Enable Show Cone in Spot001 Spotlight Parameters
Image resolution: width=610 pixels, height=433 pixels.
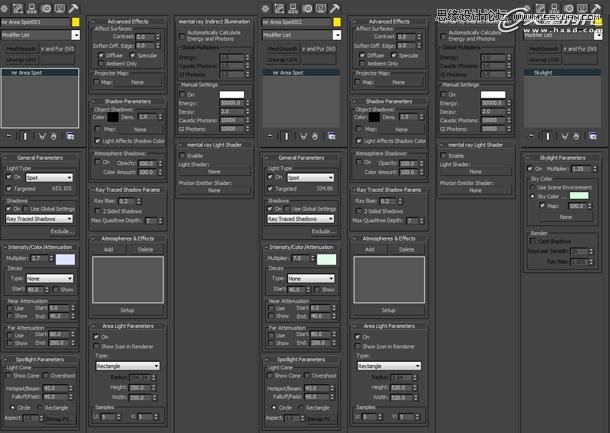tap(9, 376)
